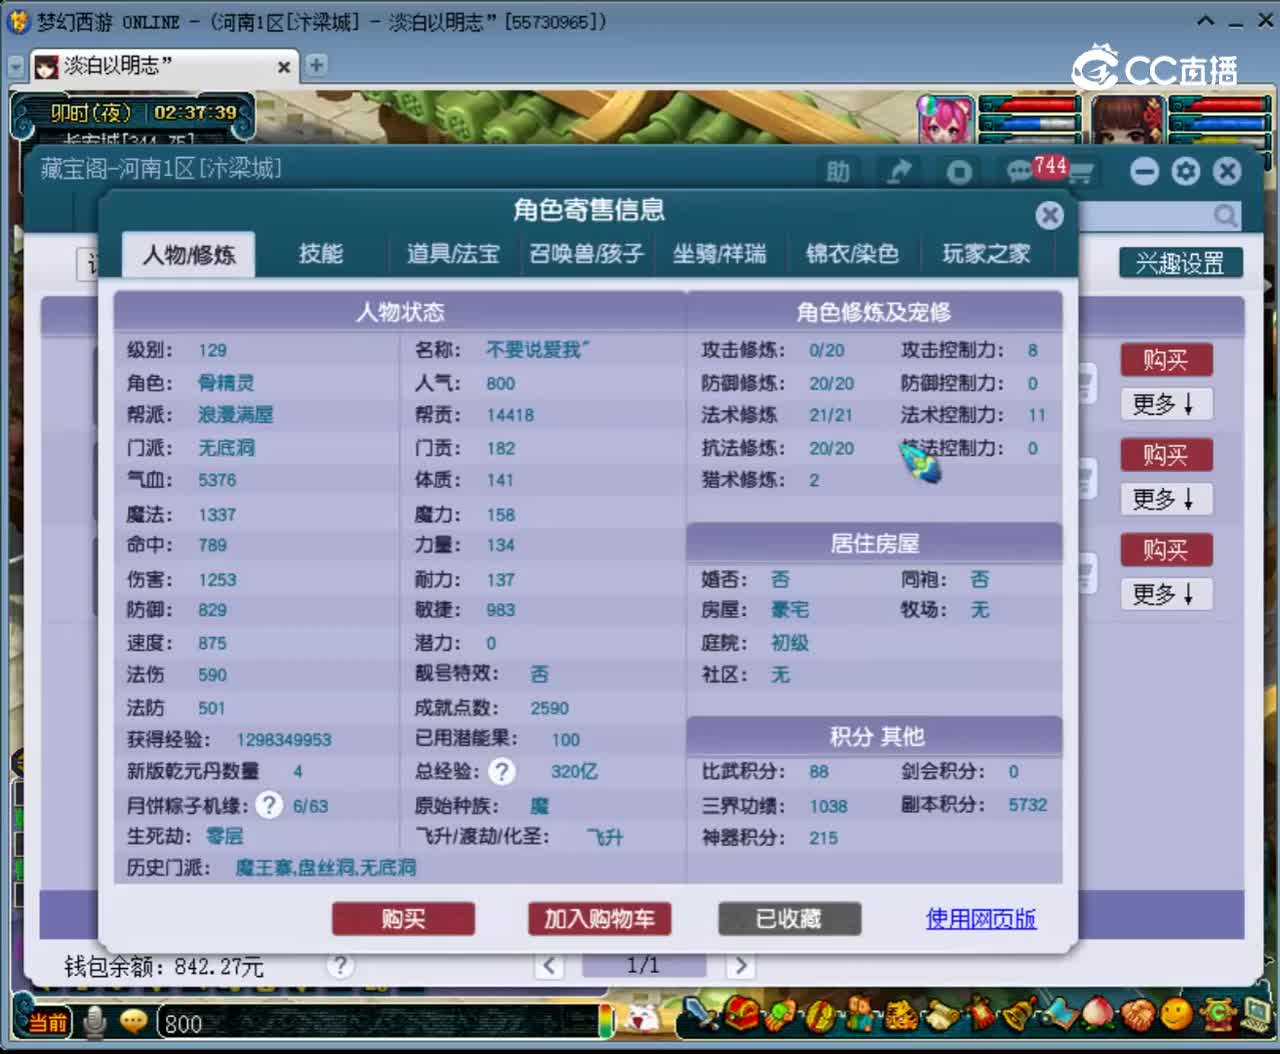Open the 锦衣/染色 tab
The height and width of the screenshot is (1054, 1280).
(x=852, y=254)
